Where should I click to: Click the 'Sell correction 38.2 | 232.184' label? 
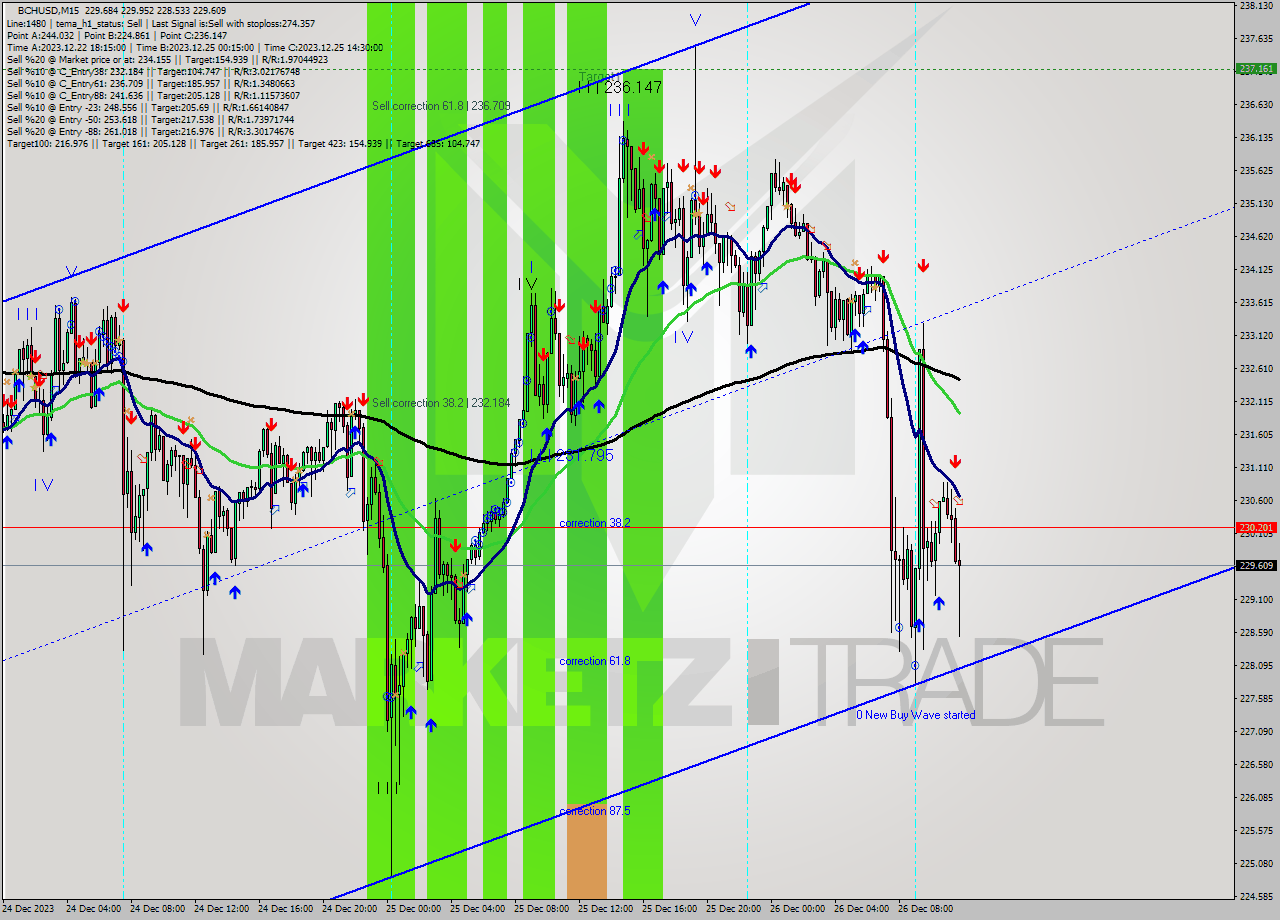[x=441, y=403]
